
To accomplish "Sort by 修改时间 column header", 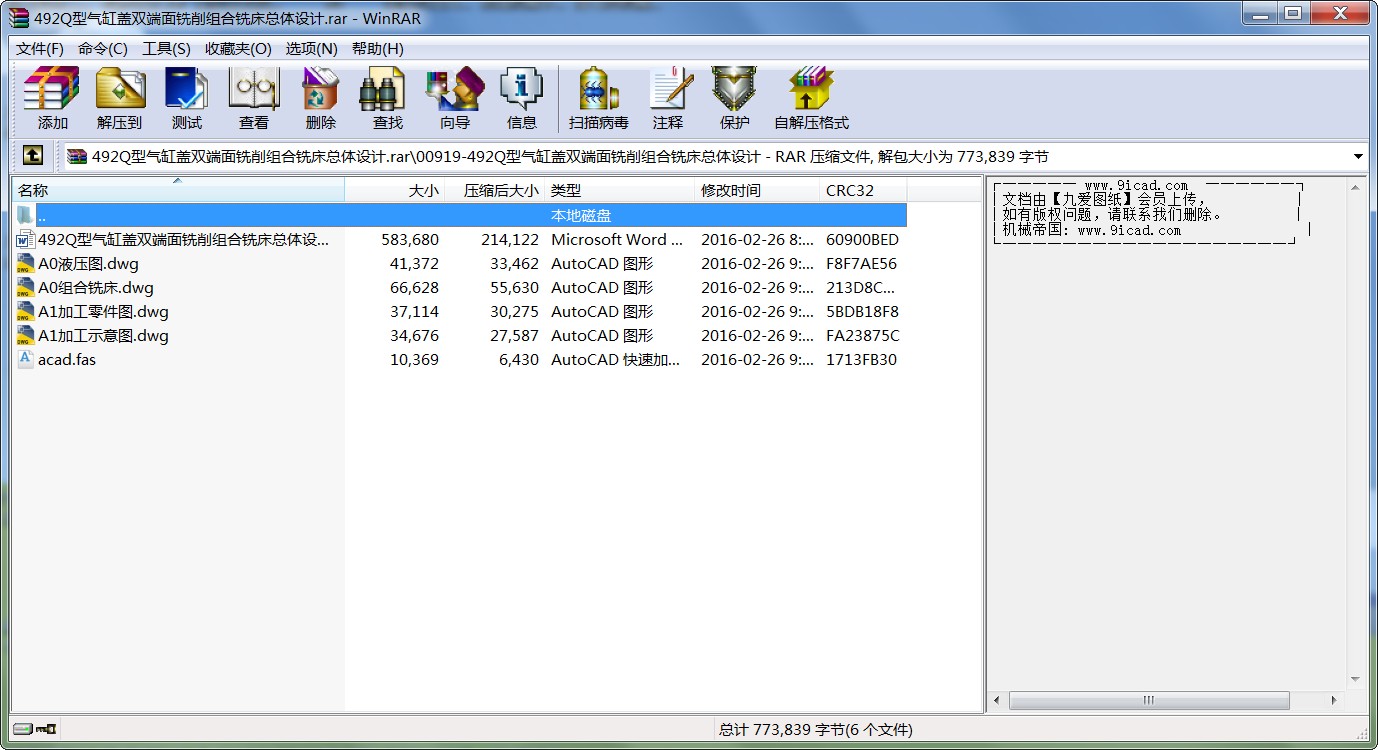I will coord(755,190).
